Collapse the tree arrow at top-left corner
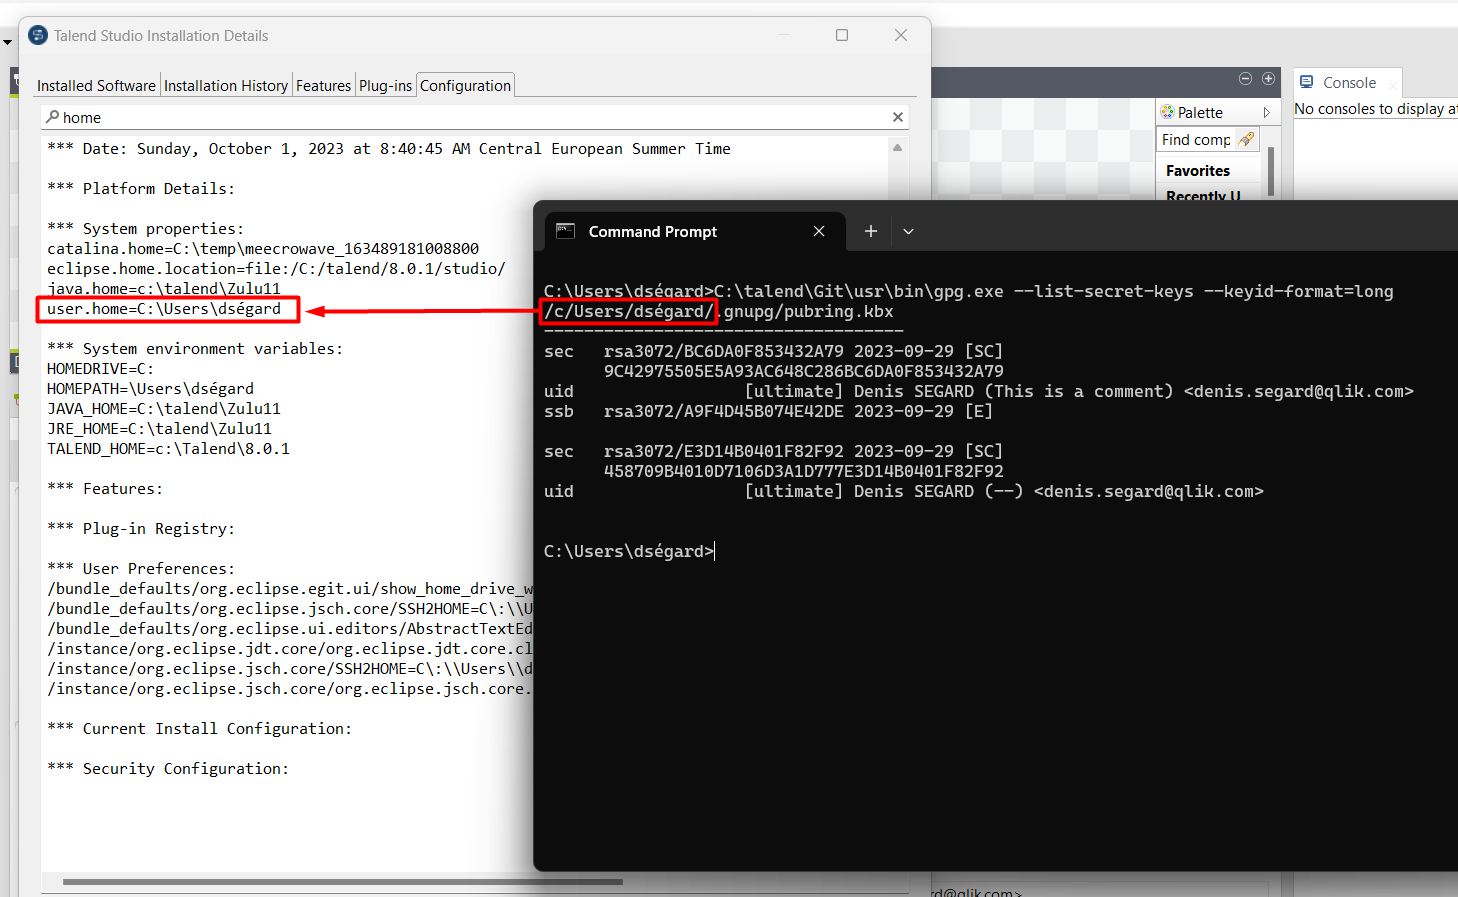Screen dimensions: 1458x897 pos(8,42)
